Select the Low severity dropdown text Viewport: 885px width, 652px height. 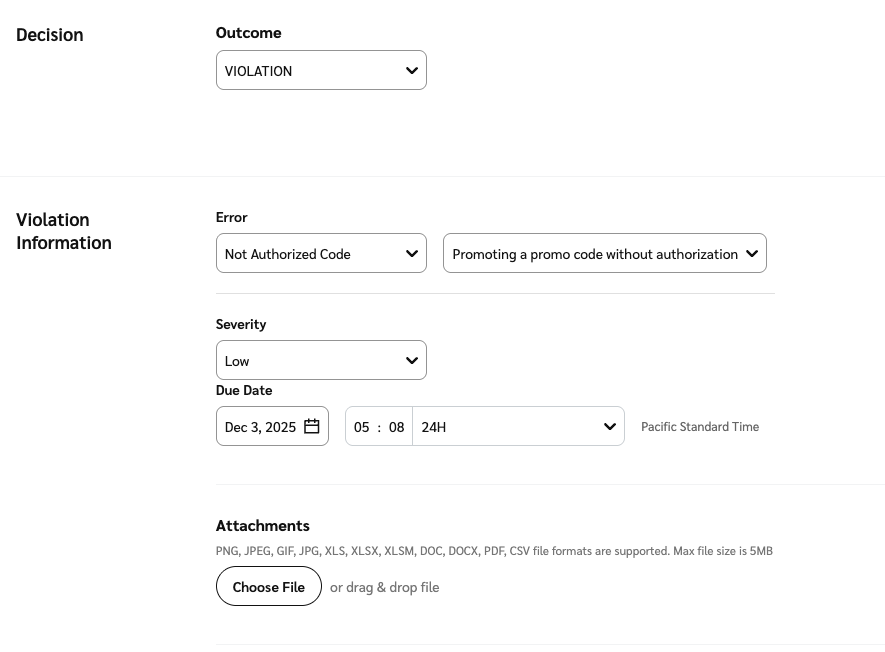coord(237,361)
